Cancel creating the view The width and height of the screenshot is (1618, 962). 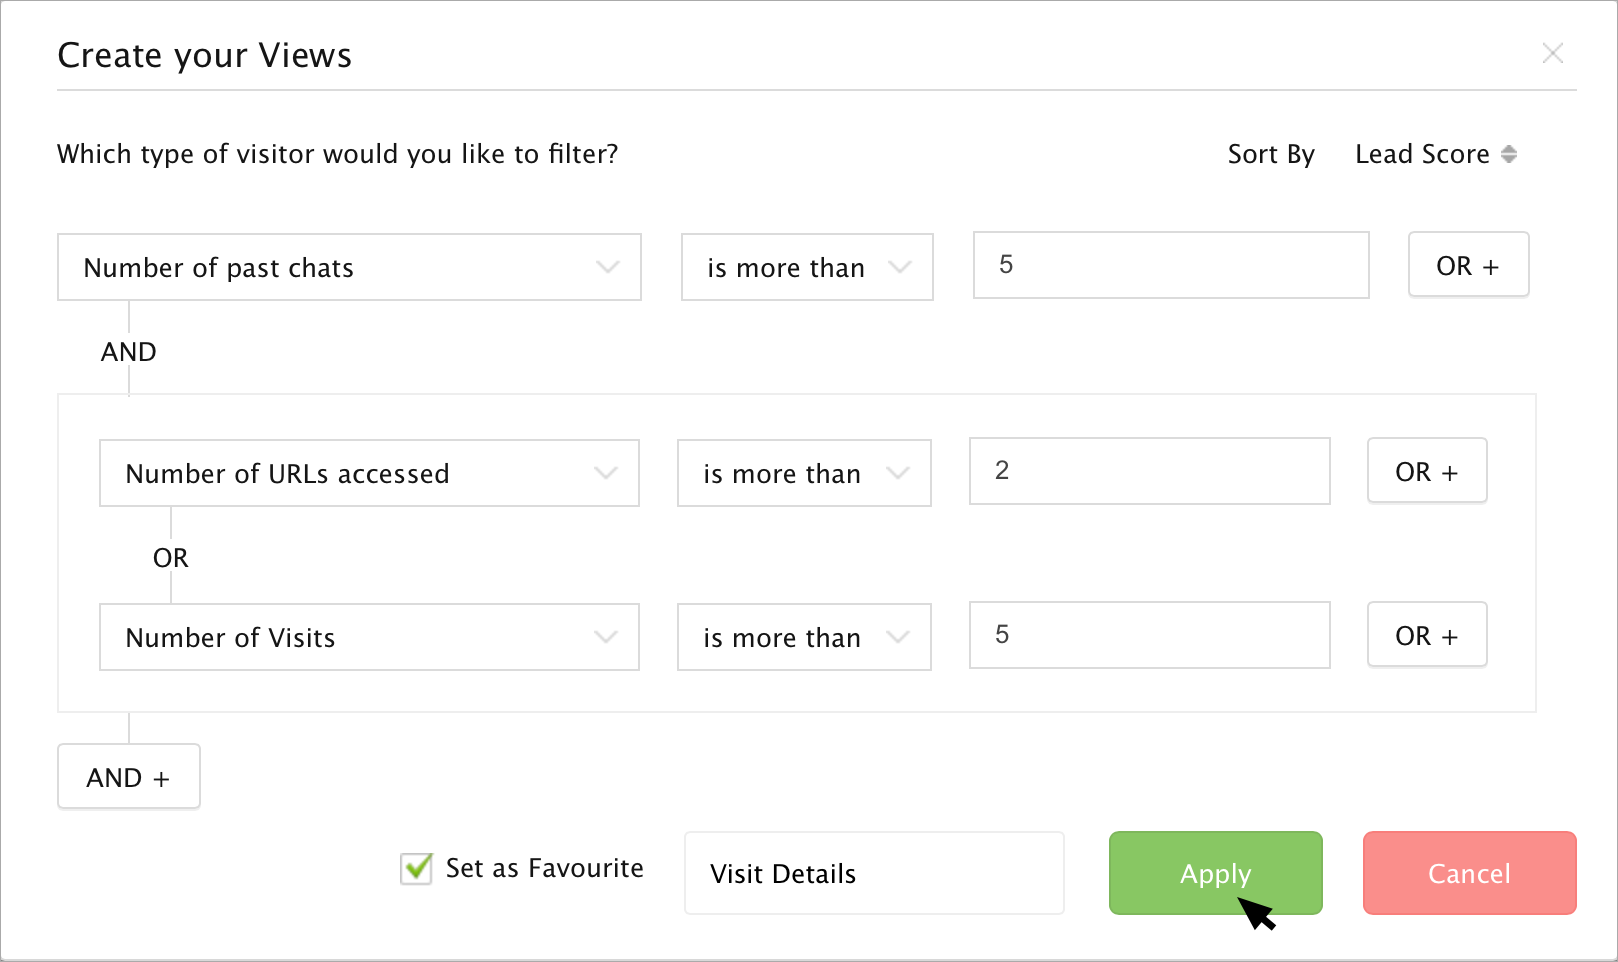tap(1469, 873)
